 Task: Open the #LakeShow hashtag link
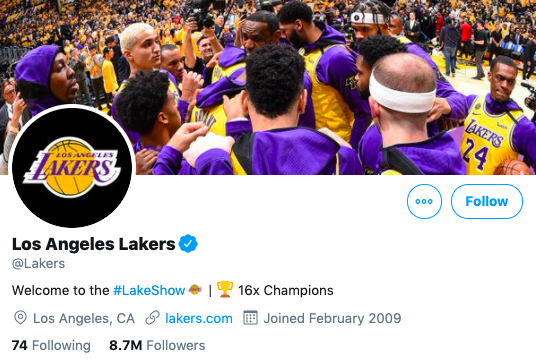149,290
